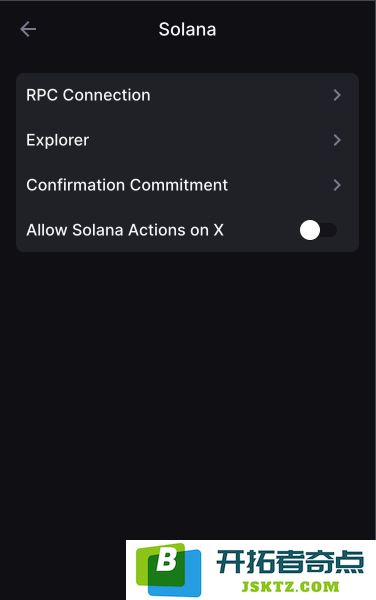Expand the RPC Connection settings row
Image resolution: width=376 pixels, height=600 pixels.
(x=187, y=95)
